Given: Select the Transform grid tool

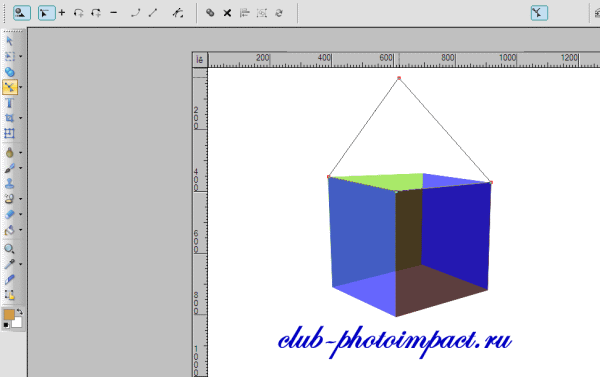Looking at the screenshot, I should point(10,133).
